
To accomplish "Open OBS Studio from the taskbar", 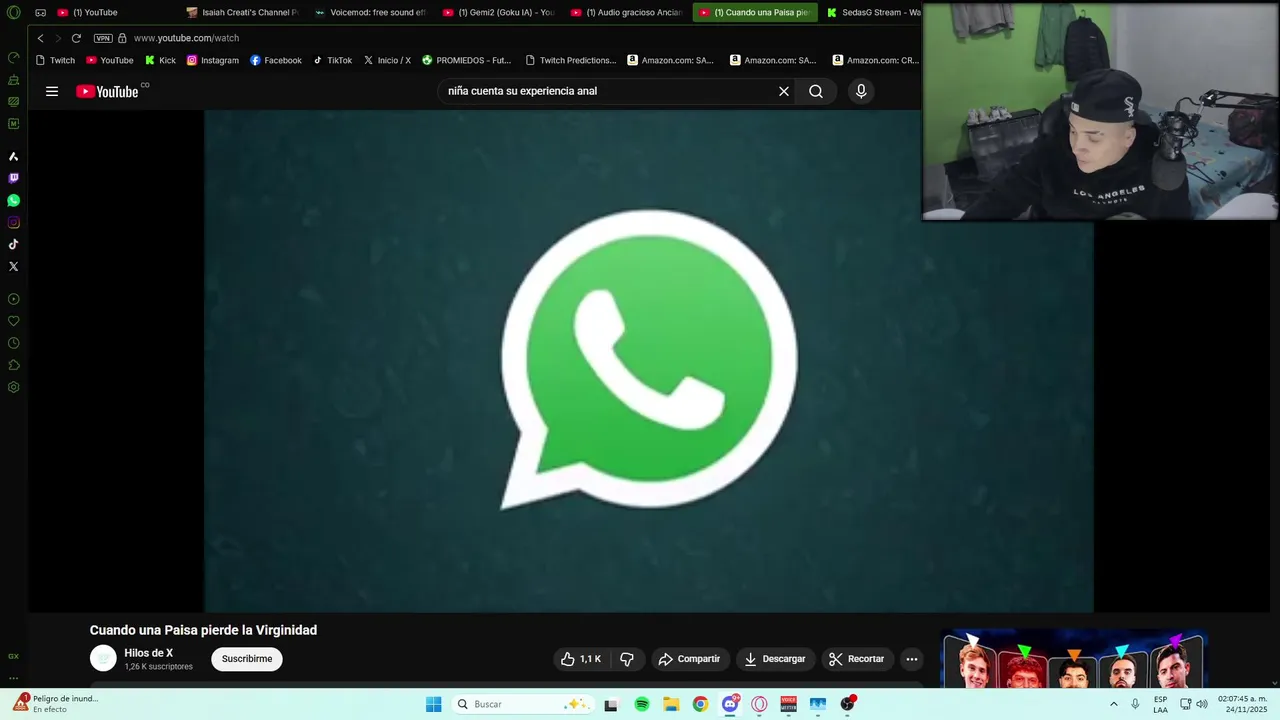I will [847, 704].
